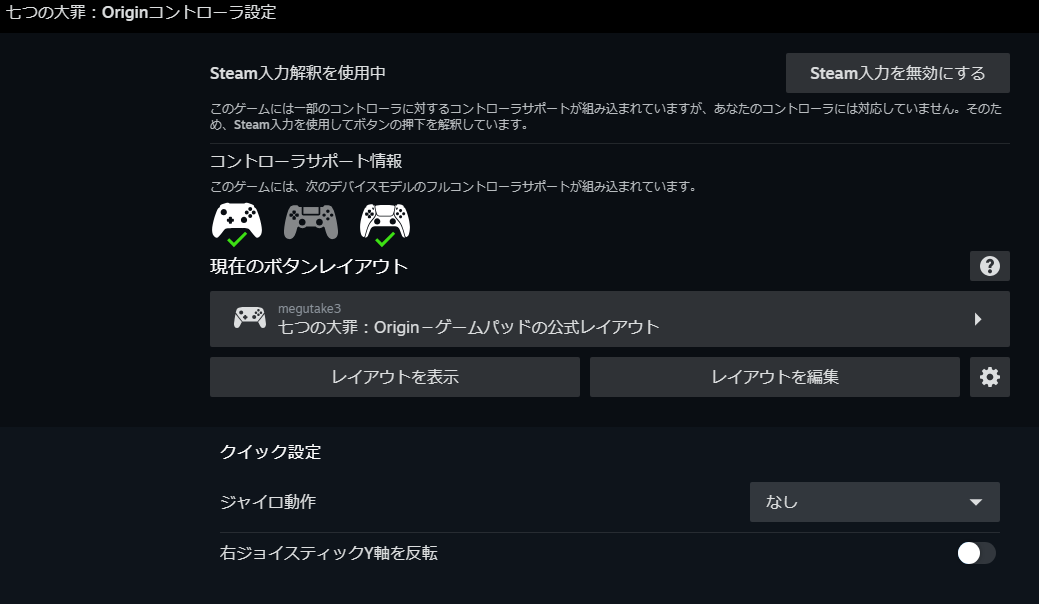The width and height of the screenshot is (1039, 604).
Task: Click the grayed-out PS4 controller icon
Action: pyautogui.click(x=311, y=221)
